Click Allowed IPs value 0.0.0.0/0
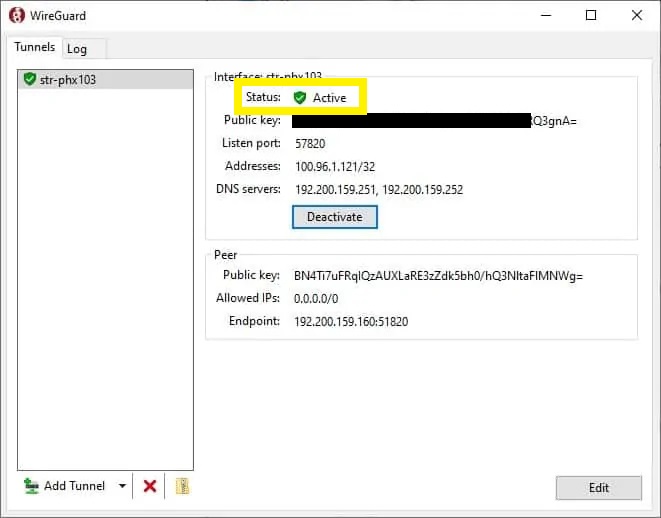661x518 pixels. pyautogui.click(x=316, y=299)
